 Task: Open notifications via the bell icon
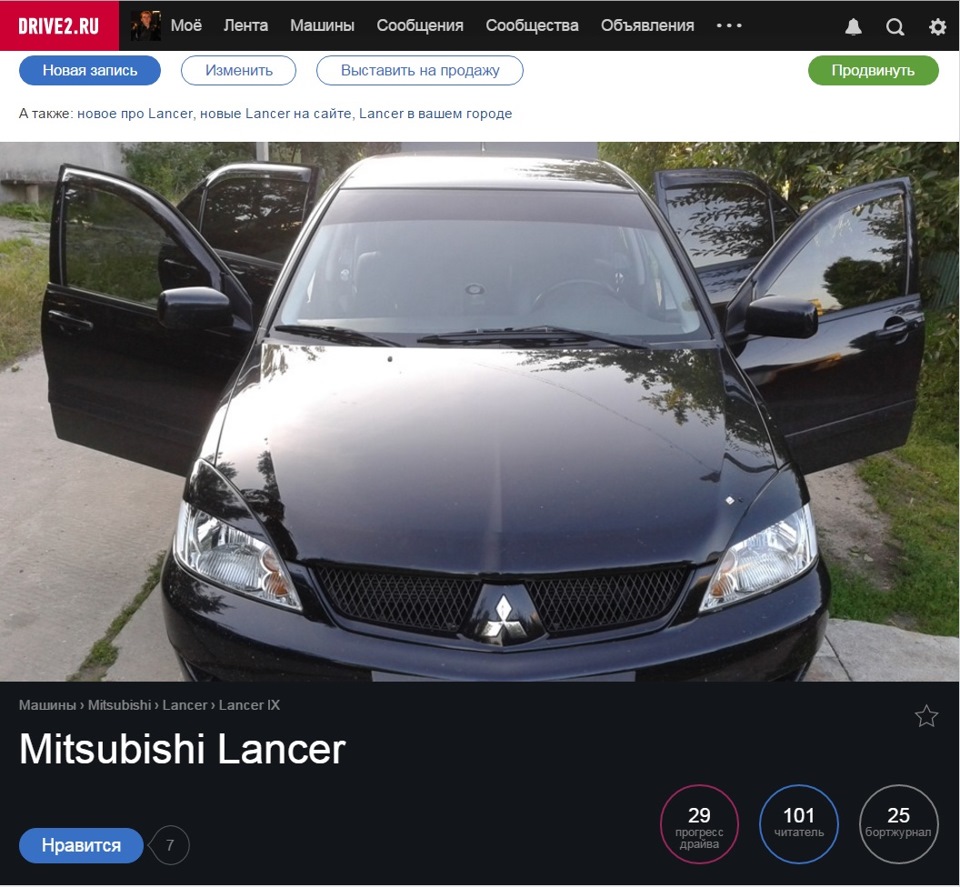(x=851, y=26)
